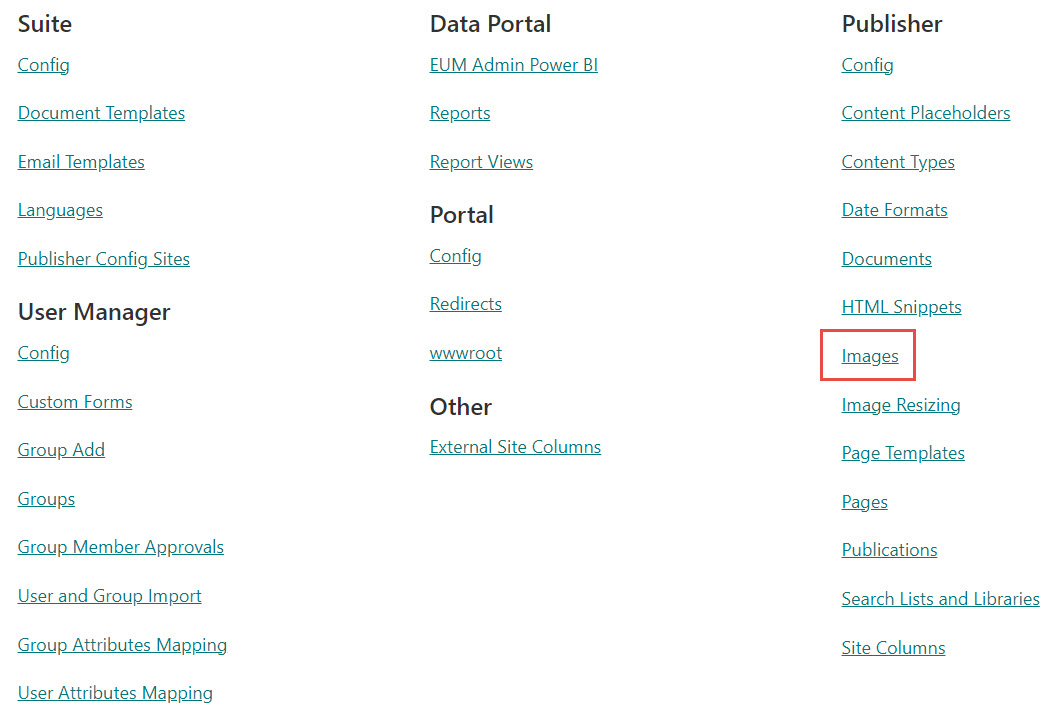
Task: Go to Group Member Approvals
Action: pos(121,547)
